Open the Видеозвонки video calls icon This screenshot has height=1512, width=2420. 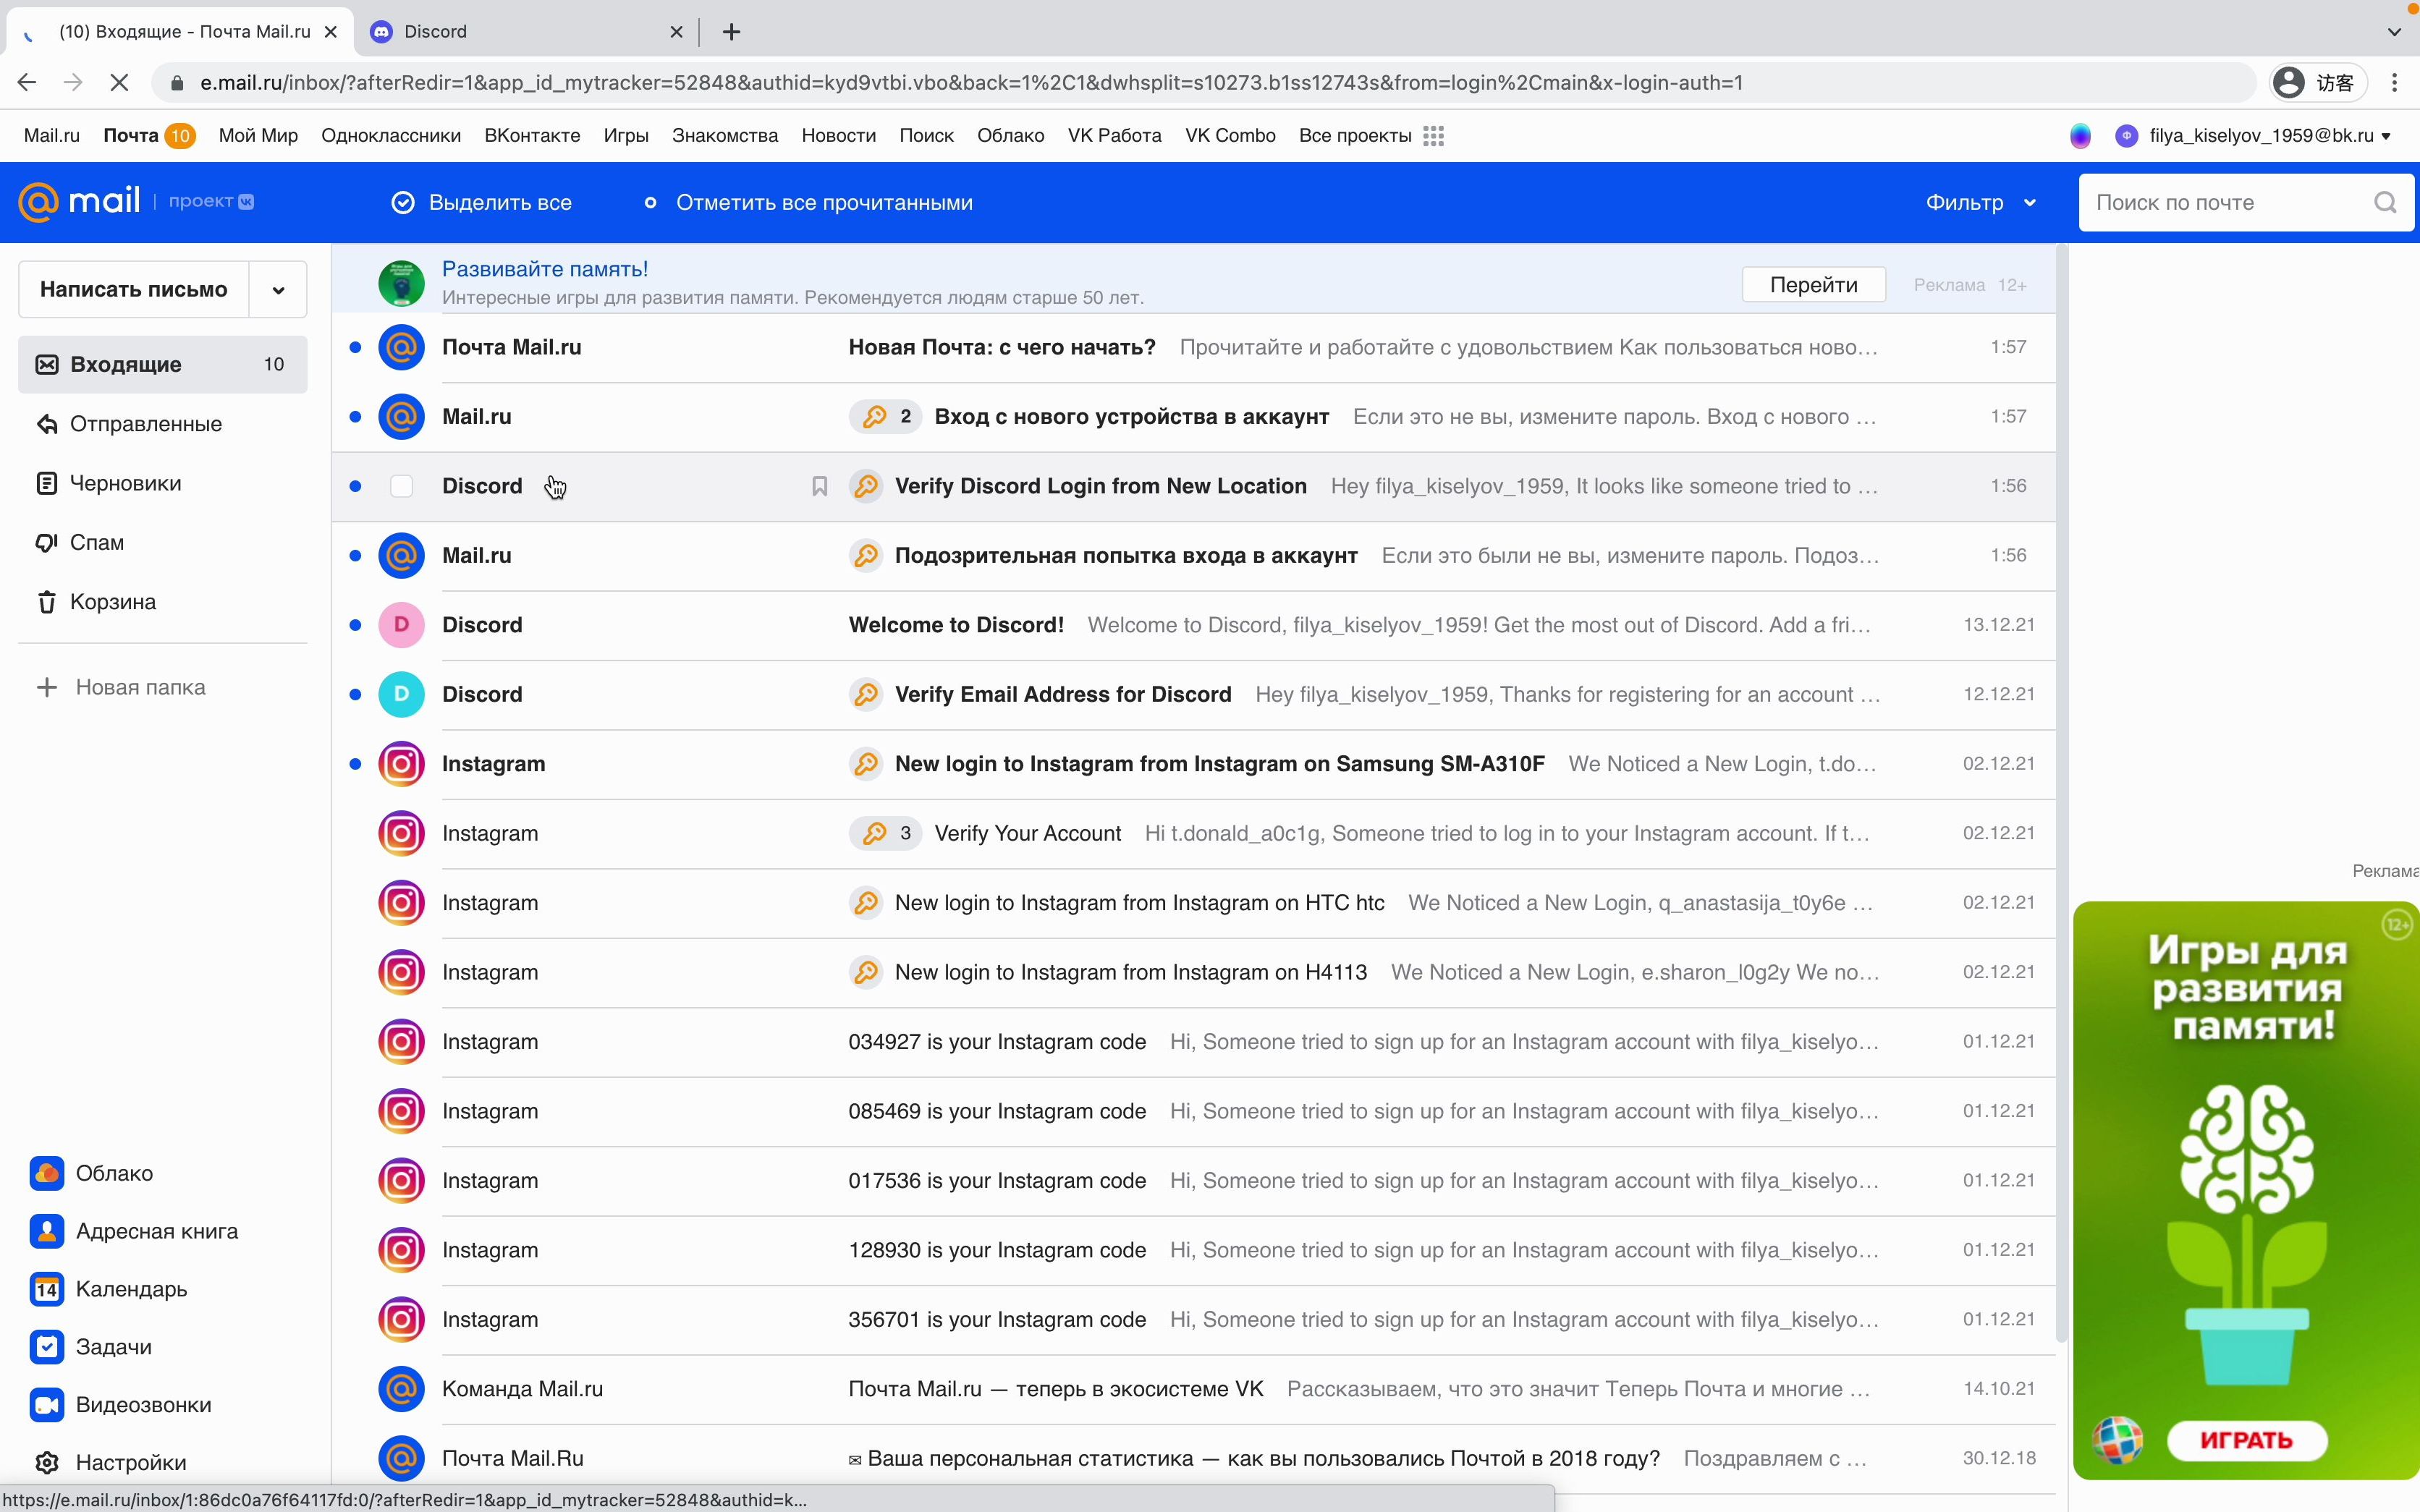pos(47,1405)
